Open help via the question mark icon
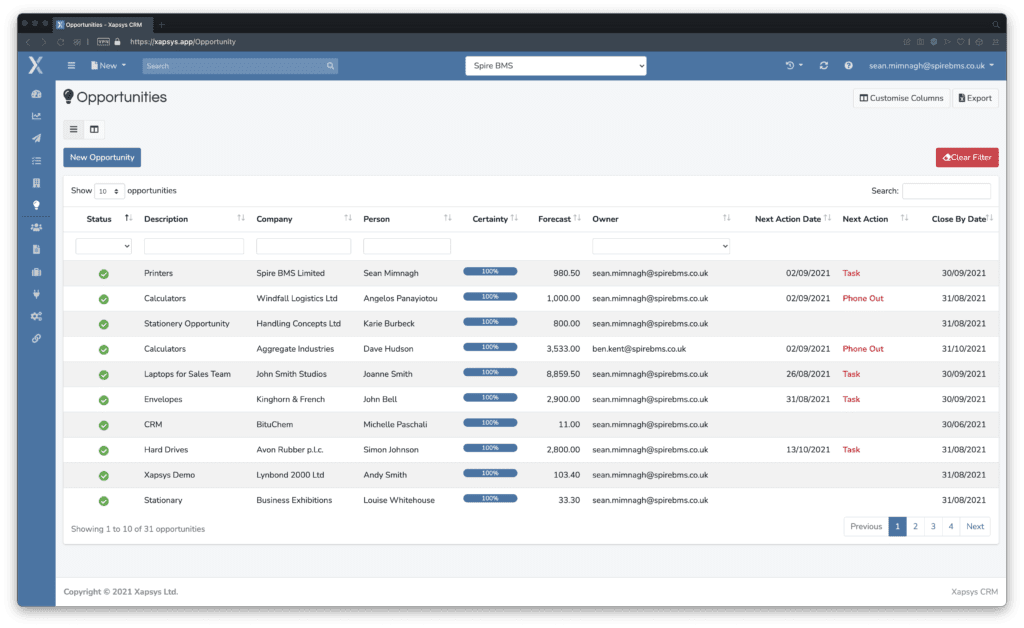Image resolution: width=1024 pixels, height=628 pixels. point(848,65)
